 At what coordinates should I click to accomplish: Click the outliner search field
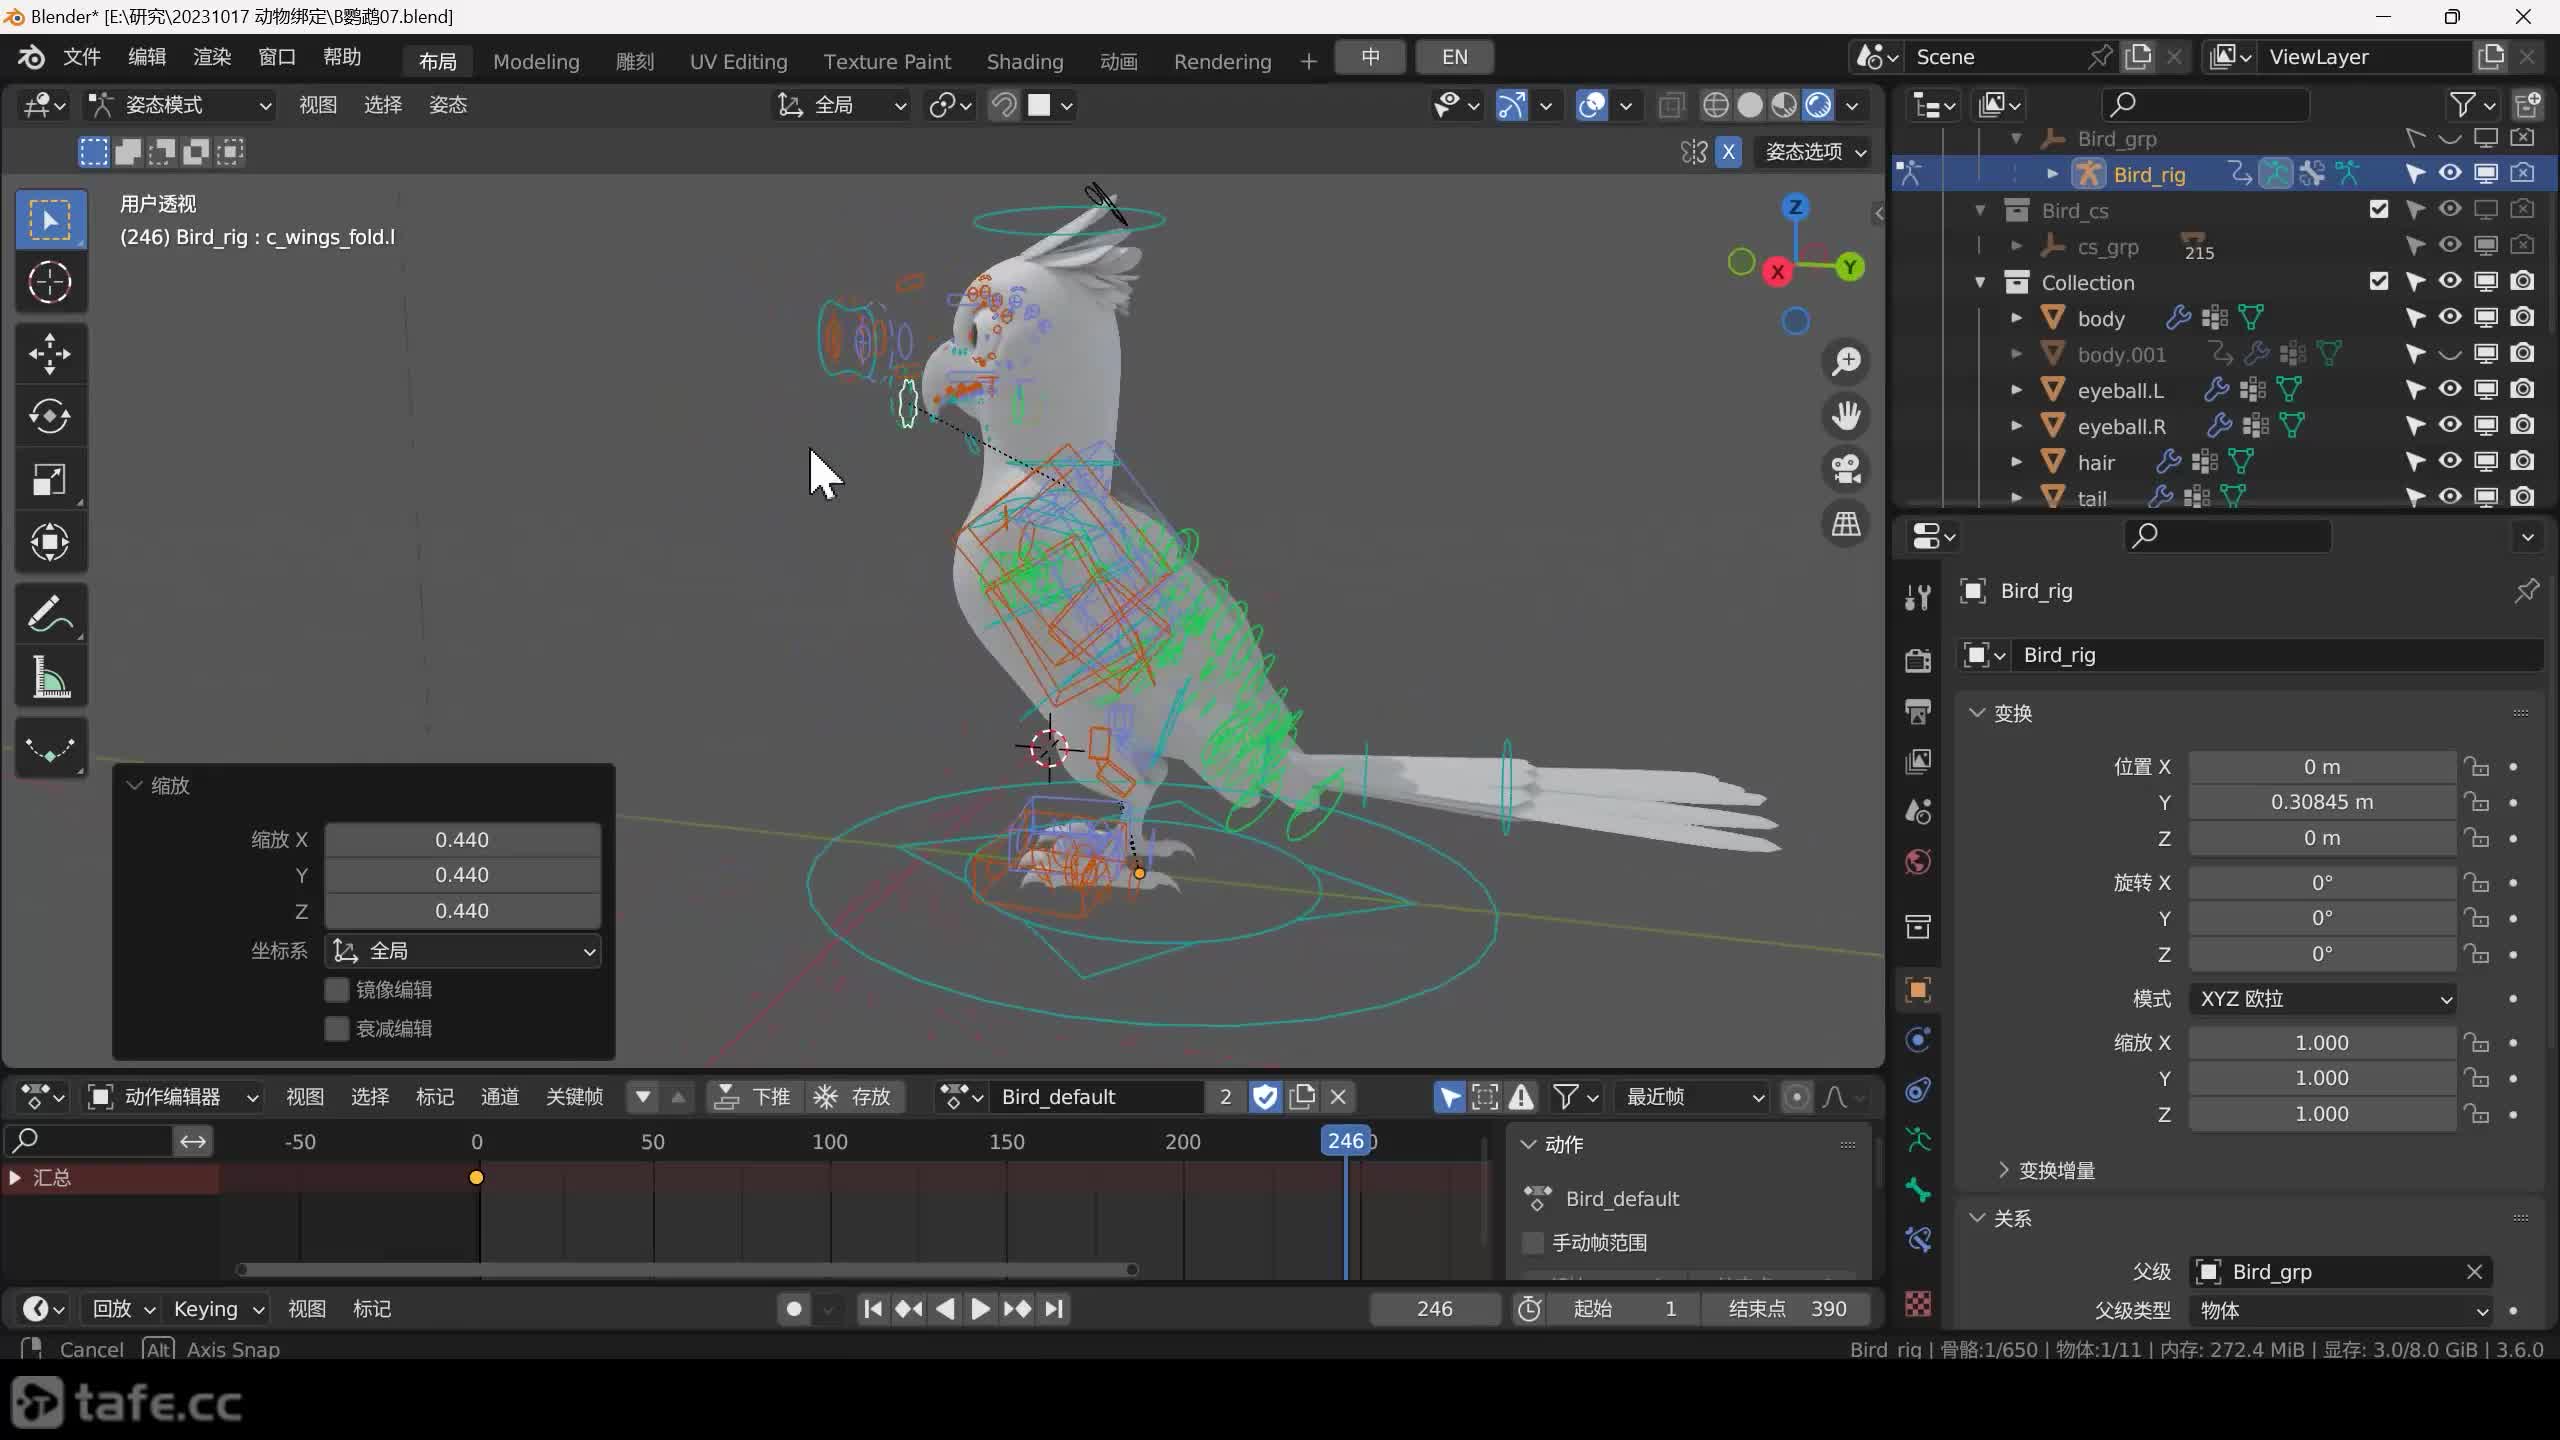2205,104
